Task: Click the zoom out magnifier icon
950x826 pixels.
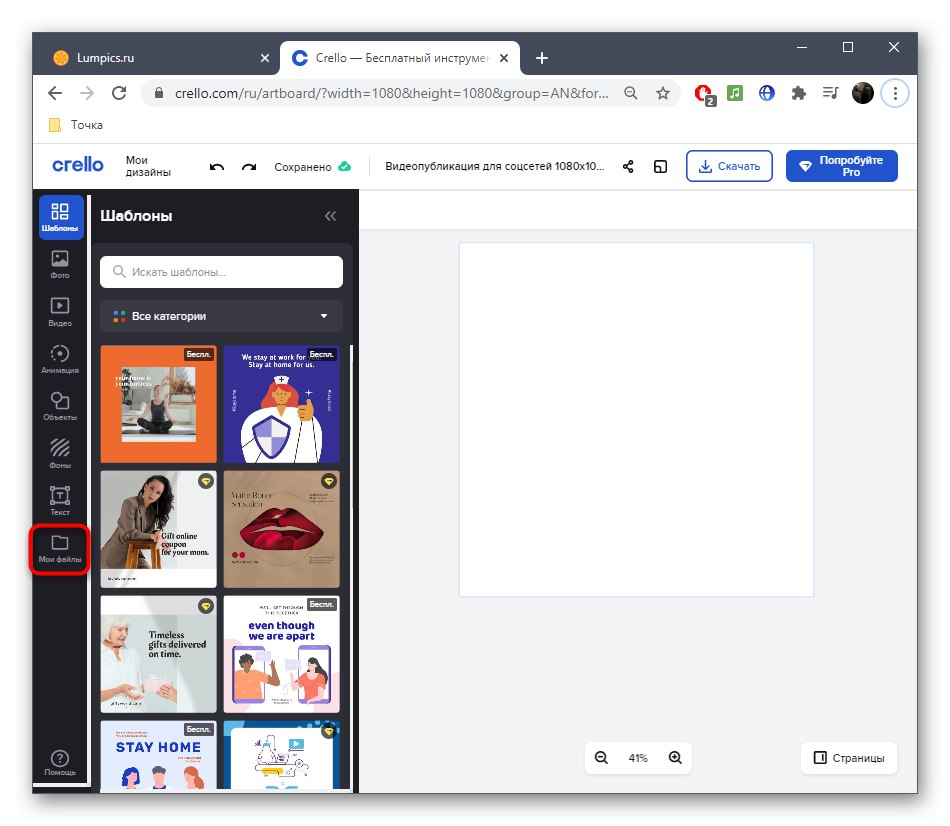Action: pyautogui.click(x=601, y=758)
